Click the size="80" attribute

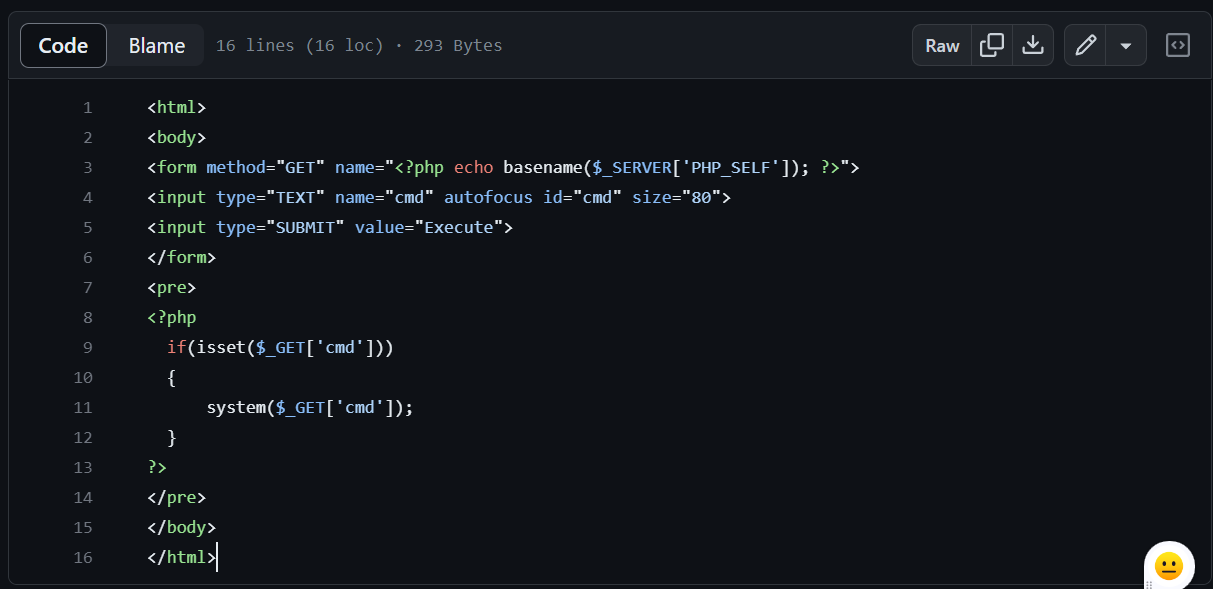677,197
